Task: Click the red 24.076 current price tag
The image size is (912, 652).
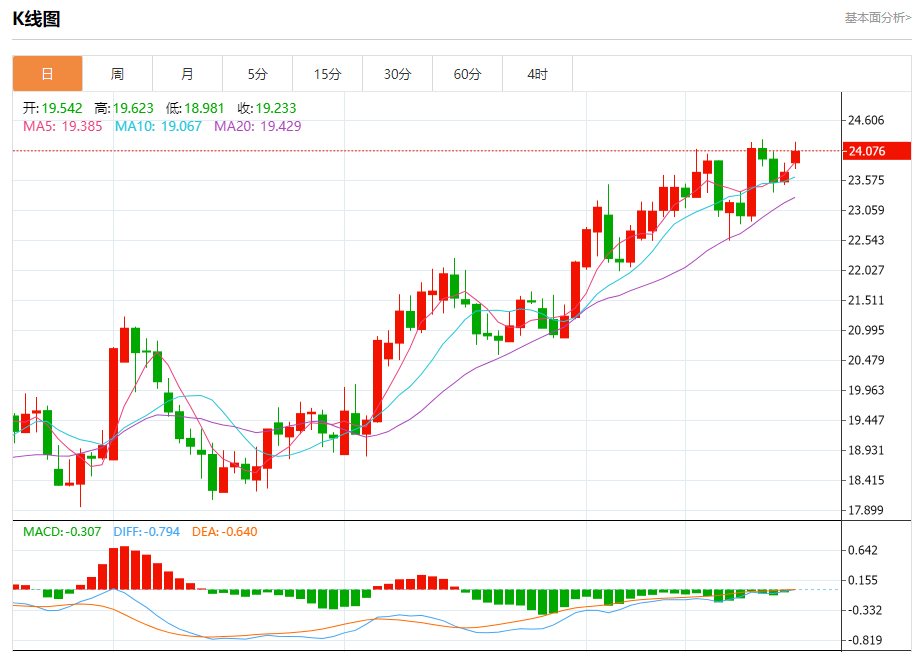Action: click(877, 151)
